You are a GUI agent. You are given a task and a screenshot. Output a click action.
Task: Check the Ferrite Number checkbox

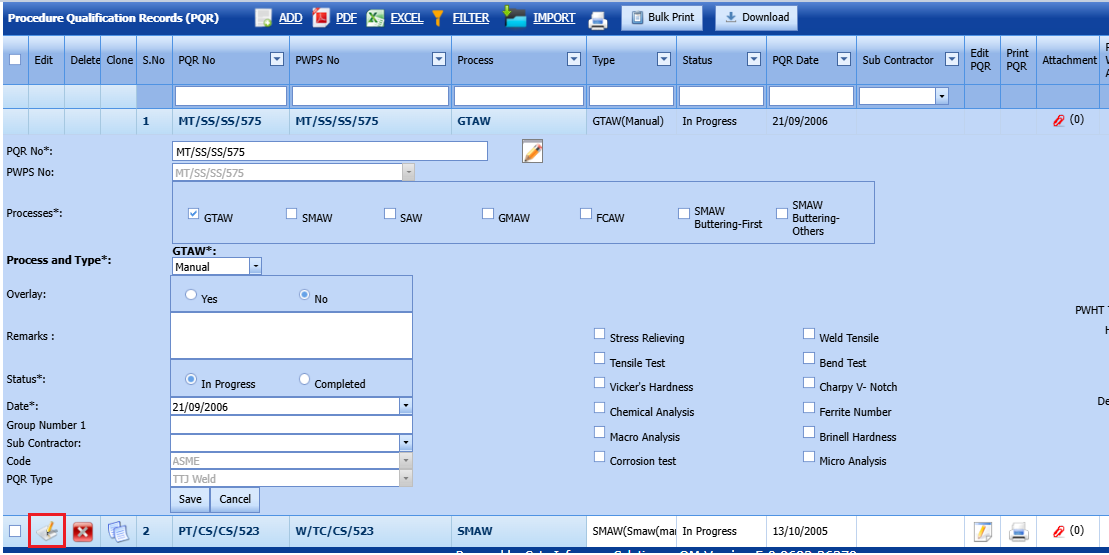pyautogui.click(x=809, y=408)
